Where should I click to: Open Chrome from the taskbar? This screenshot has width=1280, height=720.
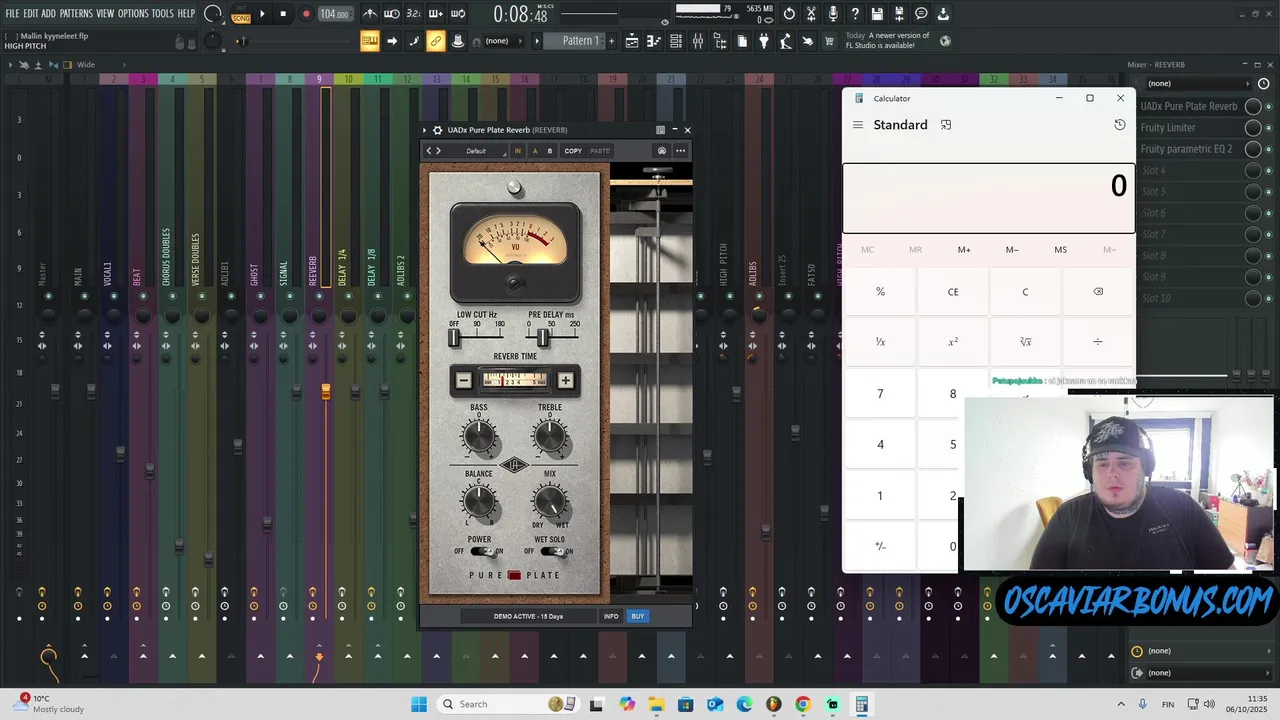[x=803, y=704]
